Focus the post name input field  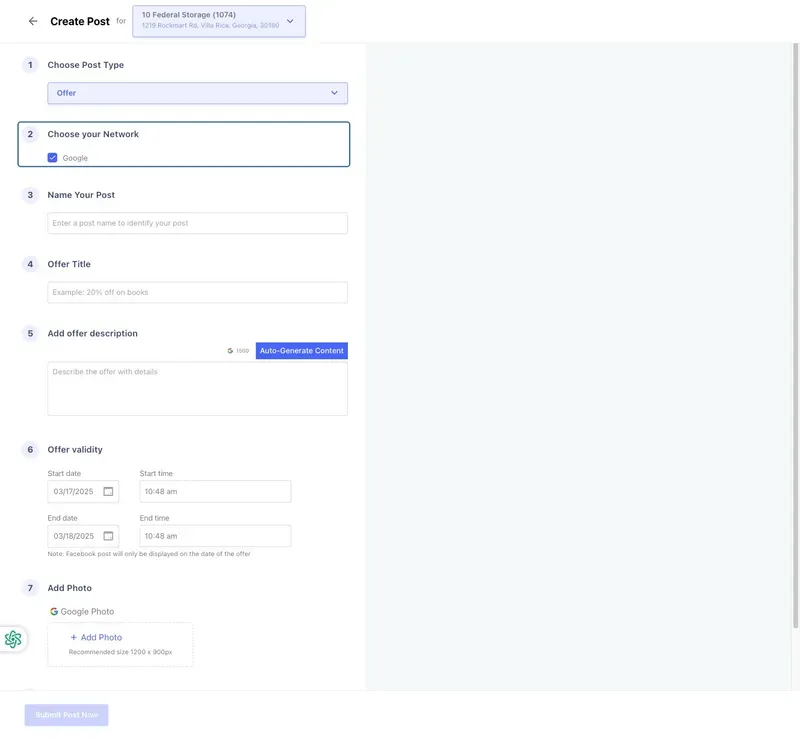tap(197, 223)
